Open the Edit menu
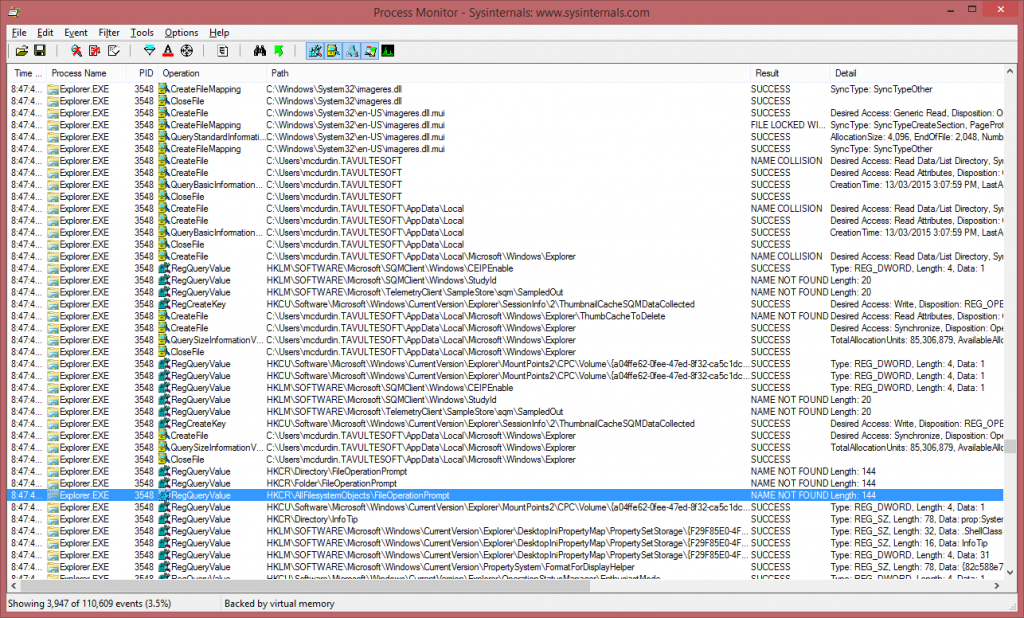Viewport: 1024px width, 618px height. point(45,33)
